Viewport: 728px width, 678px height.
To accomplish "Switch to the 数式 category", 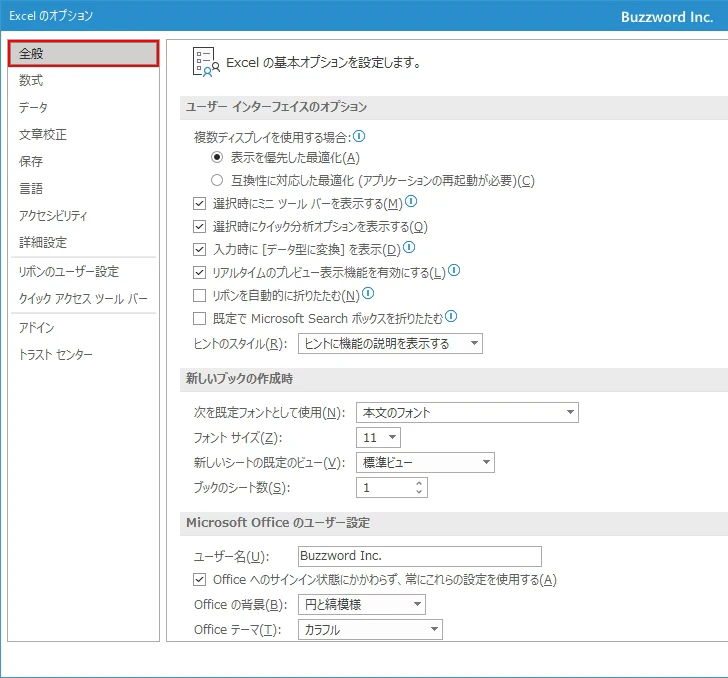I will click(31, 81).
